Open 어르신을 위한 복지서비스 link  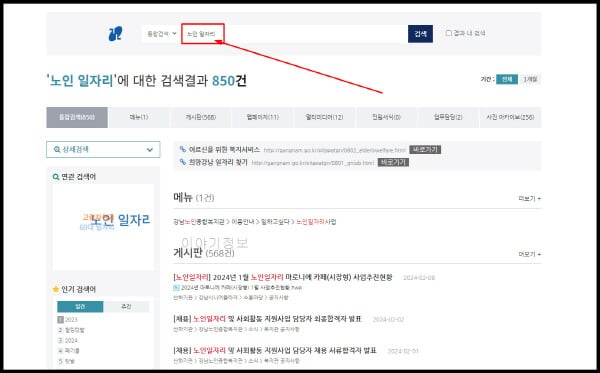click(x=224, y=149)
